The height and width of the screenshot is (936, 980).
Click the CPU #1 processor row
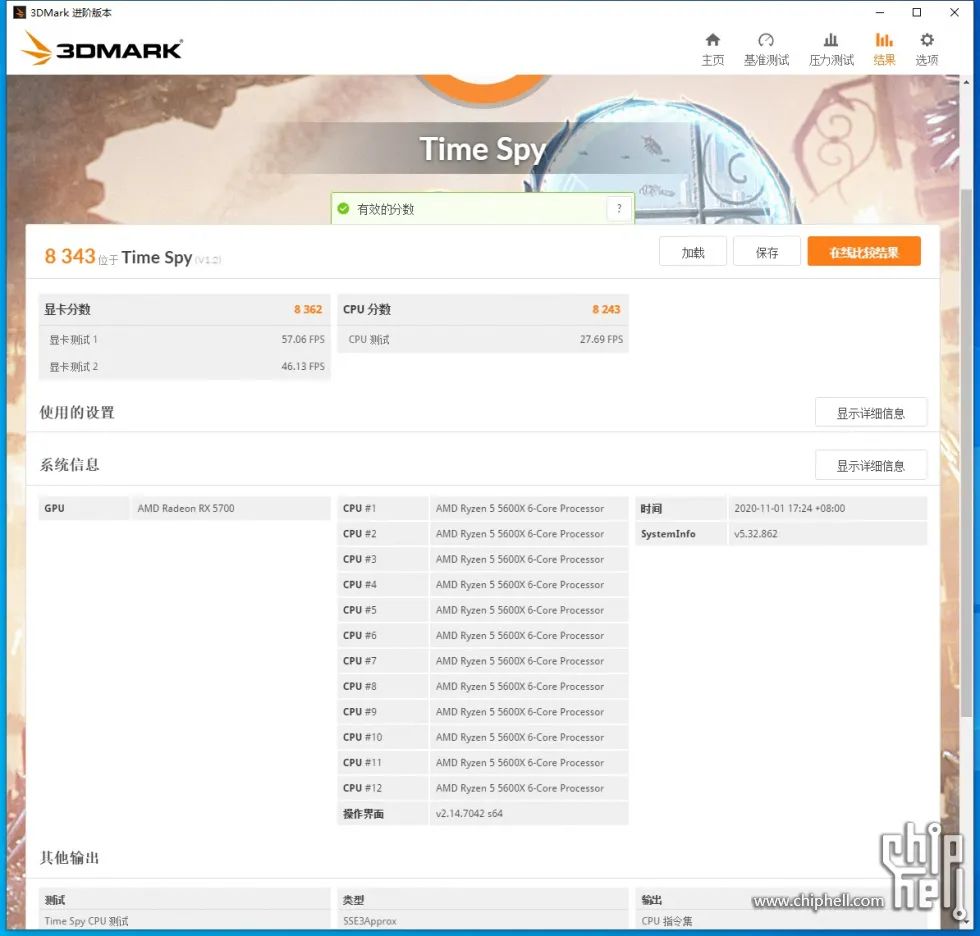(483, 509)
